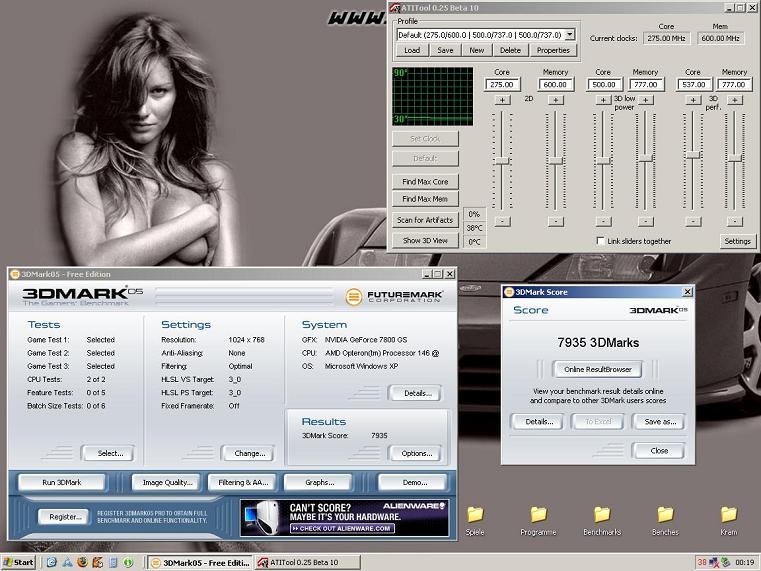The height and width of the screenshot is (571, 761).
Task: Click Save as... in Score dialog
Action: tap(660, 422)
